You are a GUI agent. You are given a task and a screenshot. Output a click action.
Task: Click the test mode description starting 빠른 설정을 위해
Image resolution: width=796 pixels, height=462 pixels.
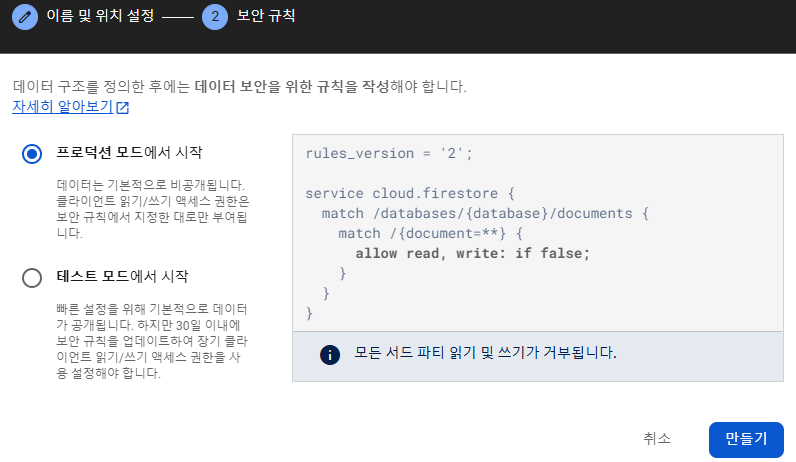tap(152, 341)
